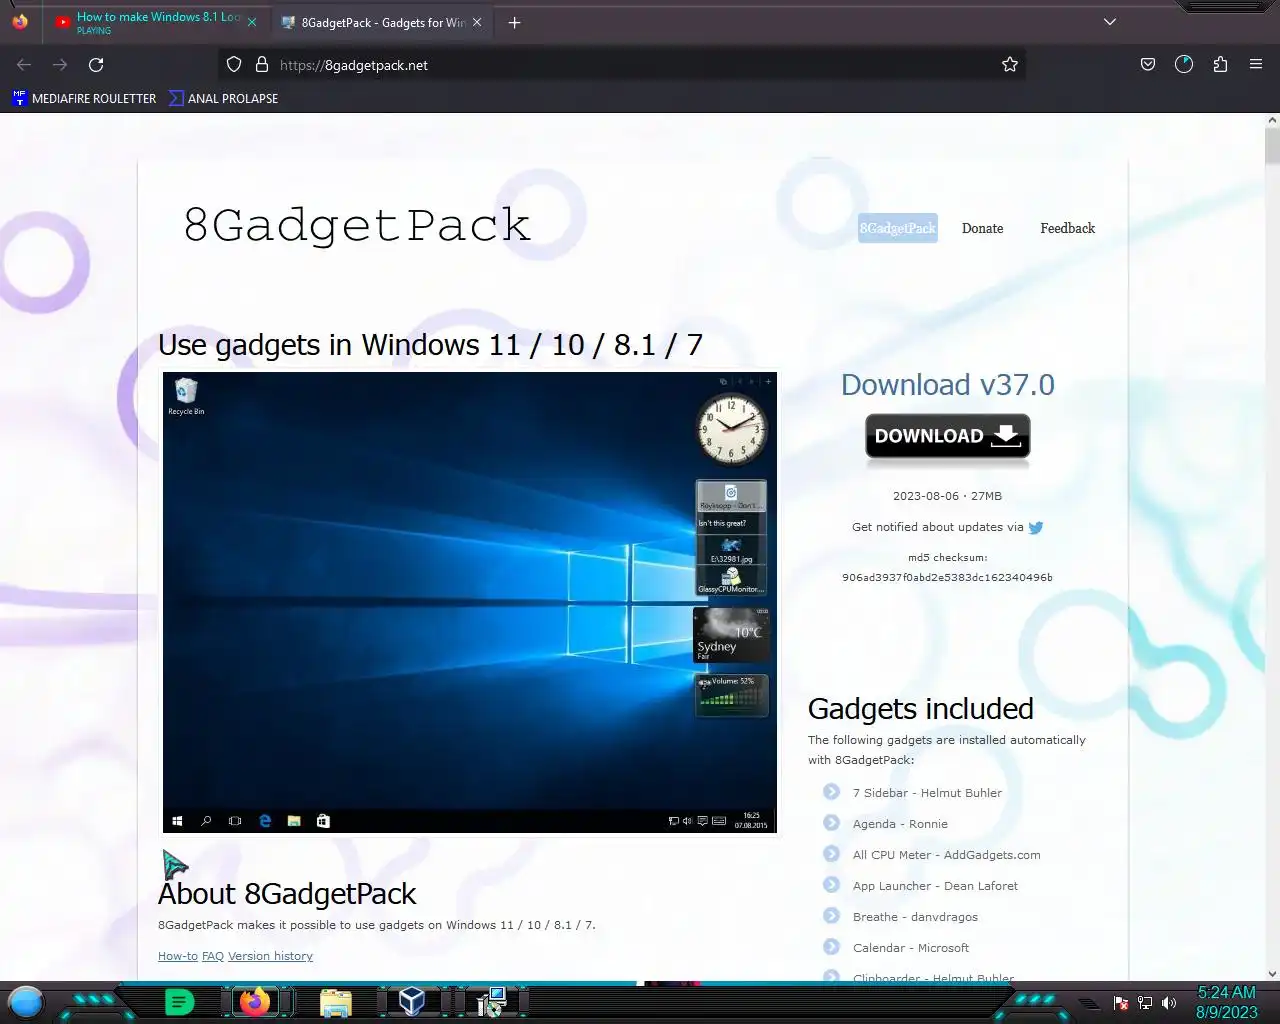Click the scrollbar down arrow
The height and width of the screenshot is (1024, 1280).
pos(1272,973)
